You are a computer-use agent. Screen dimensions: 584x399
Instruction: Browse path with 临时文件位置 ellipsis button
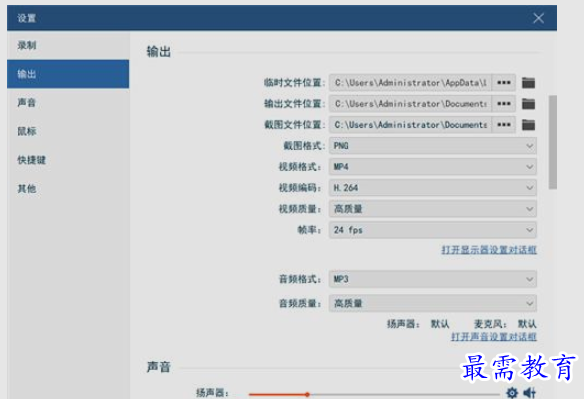pyautogui.click(x=504, y=83)
